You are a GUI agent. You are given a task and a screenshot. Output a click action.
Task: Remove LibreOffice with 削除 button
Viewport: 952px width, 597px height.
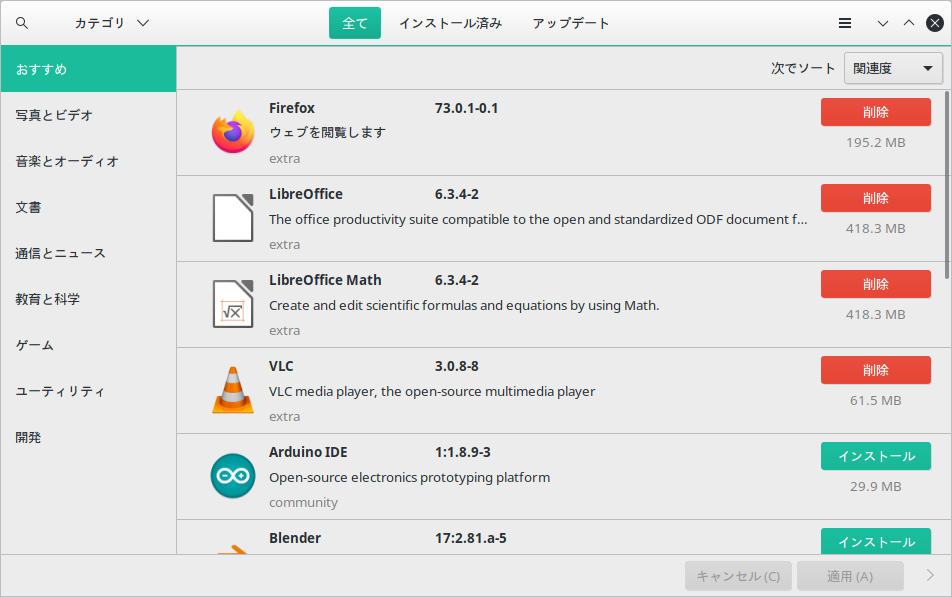pos(876,198)
